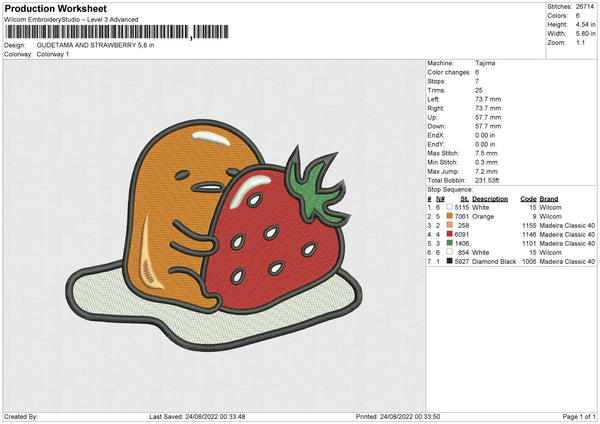Click code '1155' in stop row 3
Image resolution: width=600 pixels, height=424 pixels.
[529, 225]
